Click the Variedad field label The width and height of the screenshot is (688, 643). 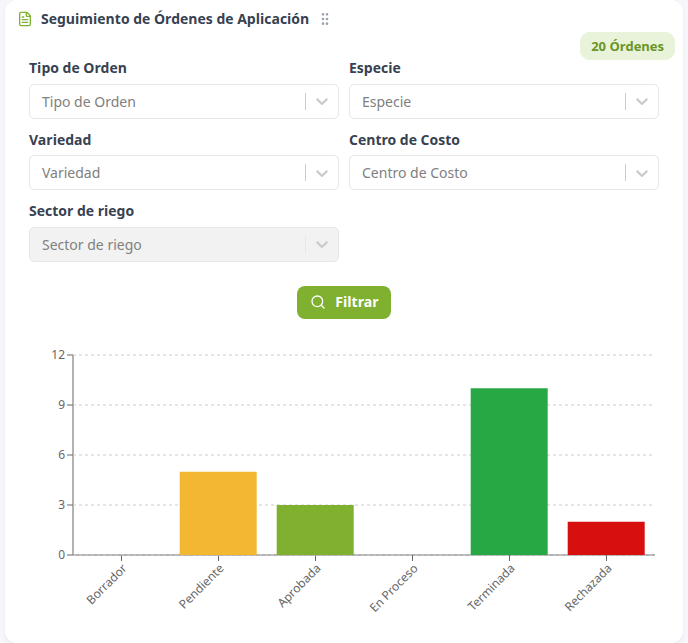[60, 140]
